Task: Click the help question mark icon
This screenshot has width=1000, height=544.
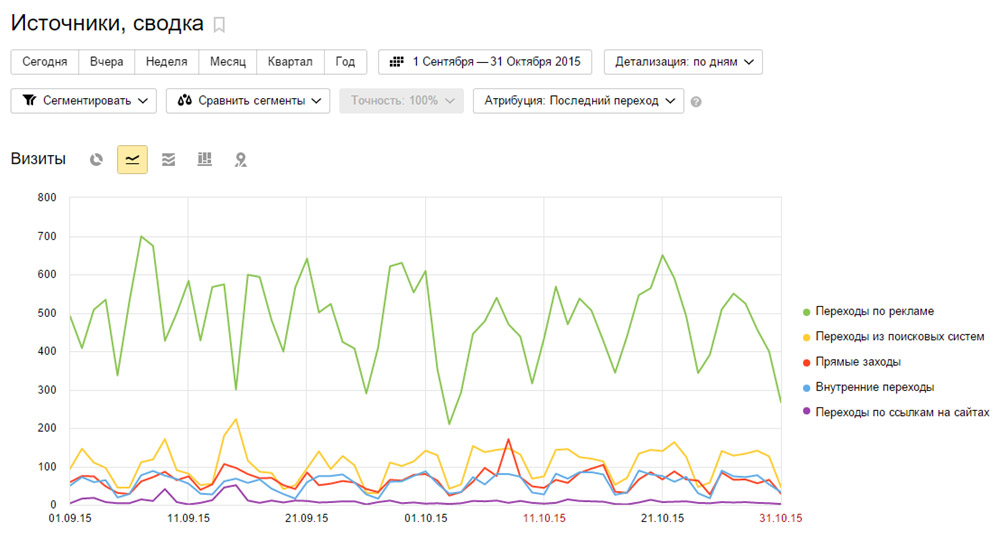Action: click(696, 101)
